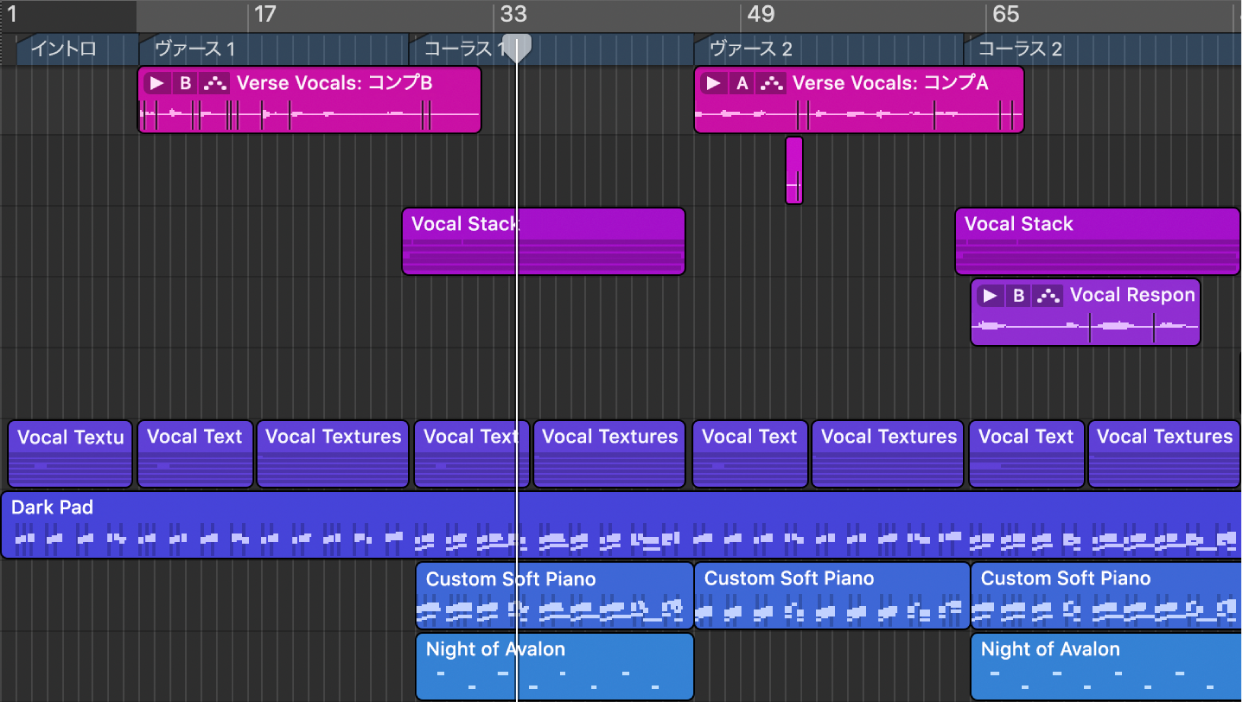This screenshot has width=1242, height=702.
Task: Select the first Night of Avalon region
Action: [554, 666]
